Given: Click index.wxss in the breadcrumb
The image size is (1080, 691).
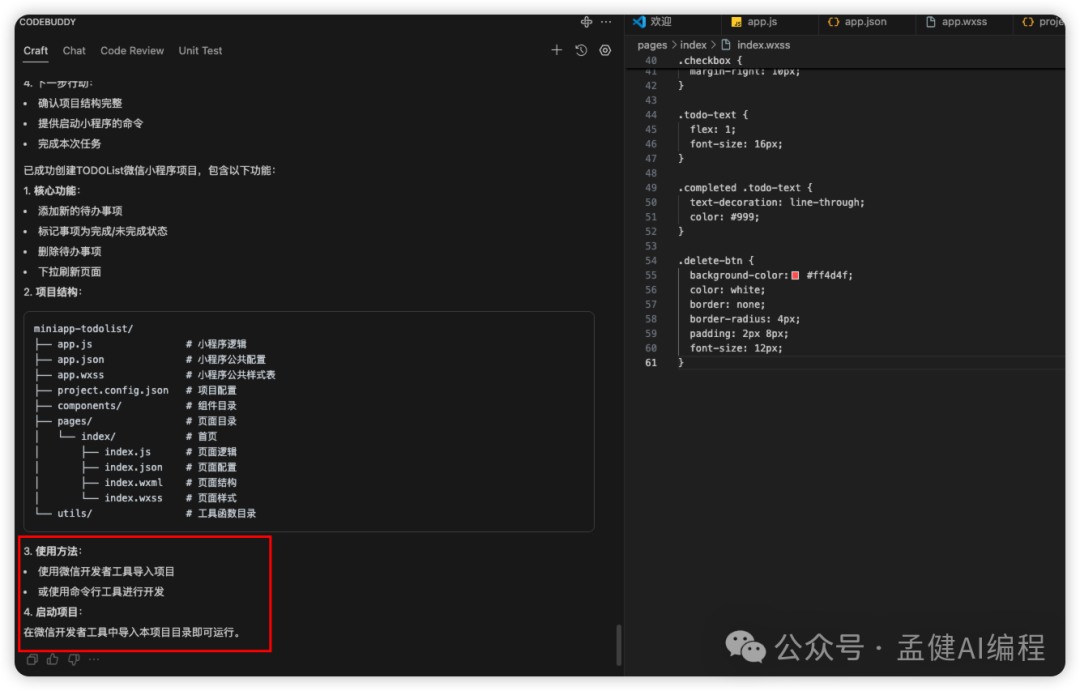Looking at the screenshot, I should 764,45.
